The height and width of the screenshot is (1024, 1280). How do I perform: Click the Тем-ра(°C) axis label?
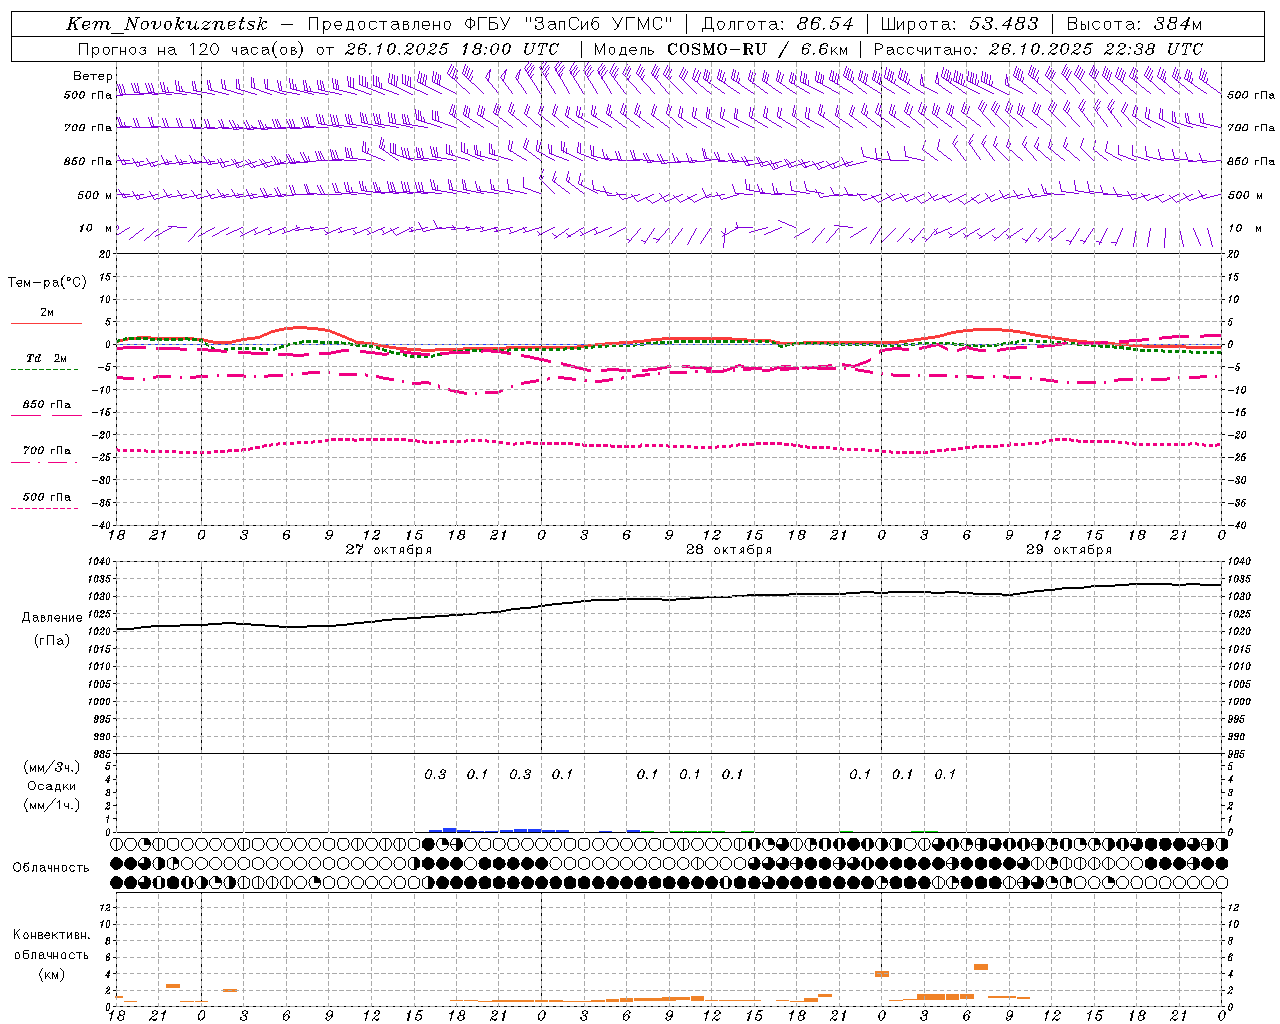click(47, 283)
